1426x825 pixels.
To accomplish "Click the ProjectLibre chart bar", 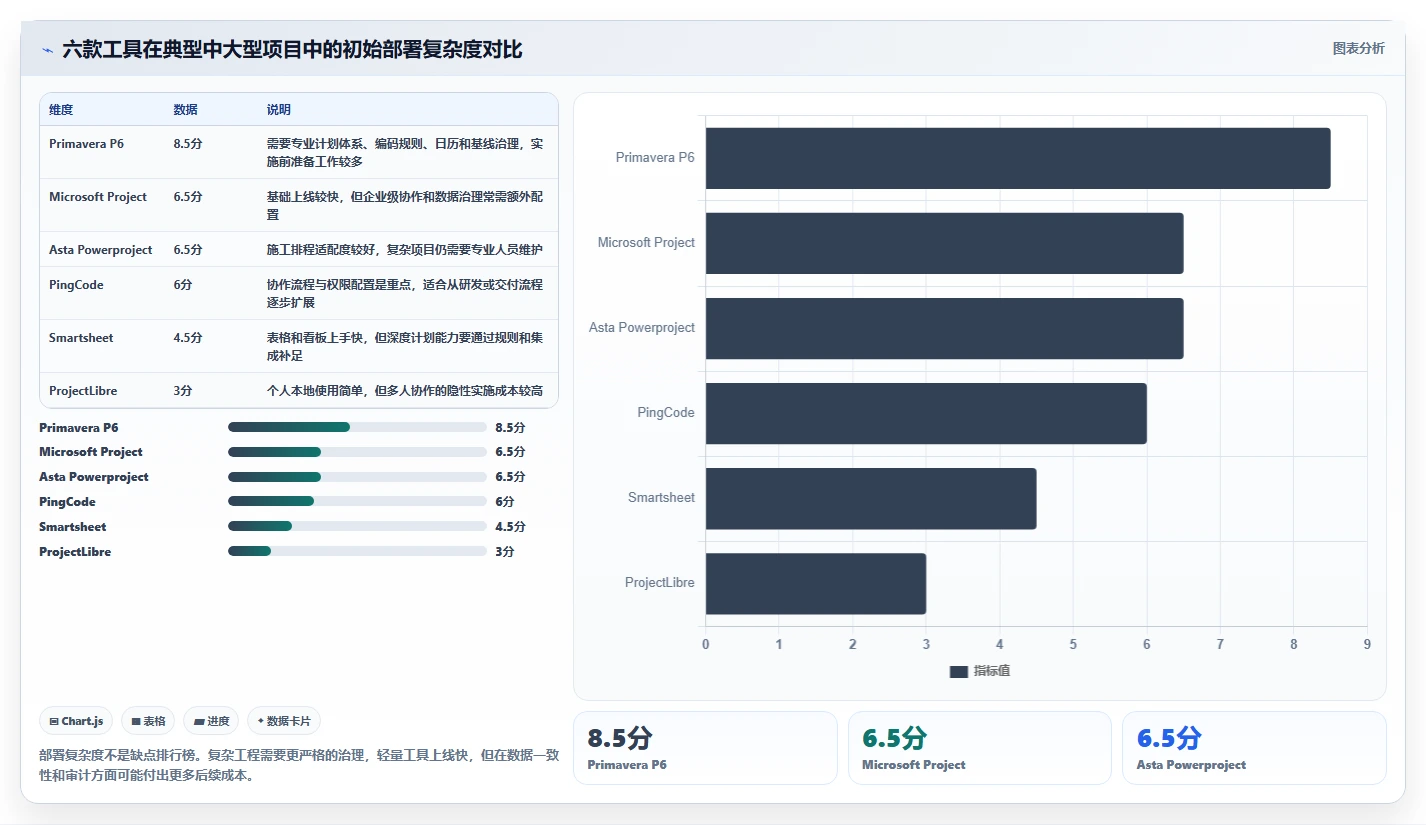I will 816,583.
